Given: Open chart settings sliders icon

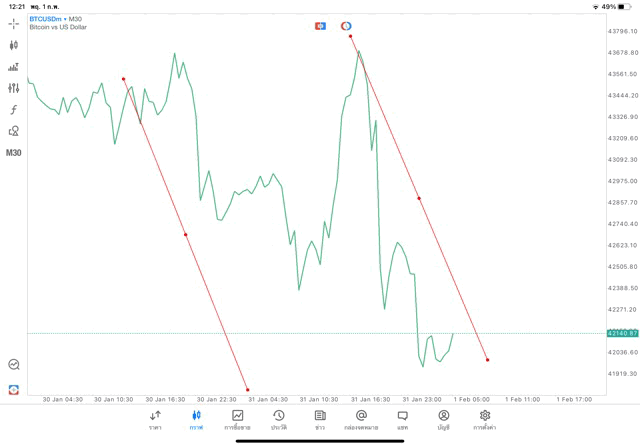Looking at the screenshot, I should (14, 88).
